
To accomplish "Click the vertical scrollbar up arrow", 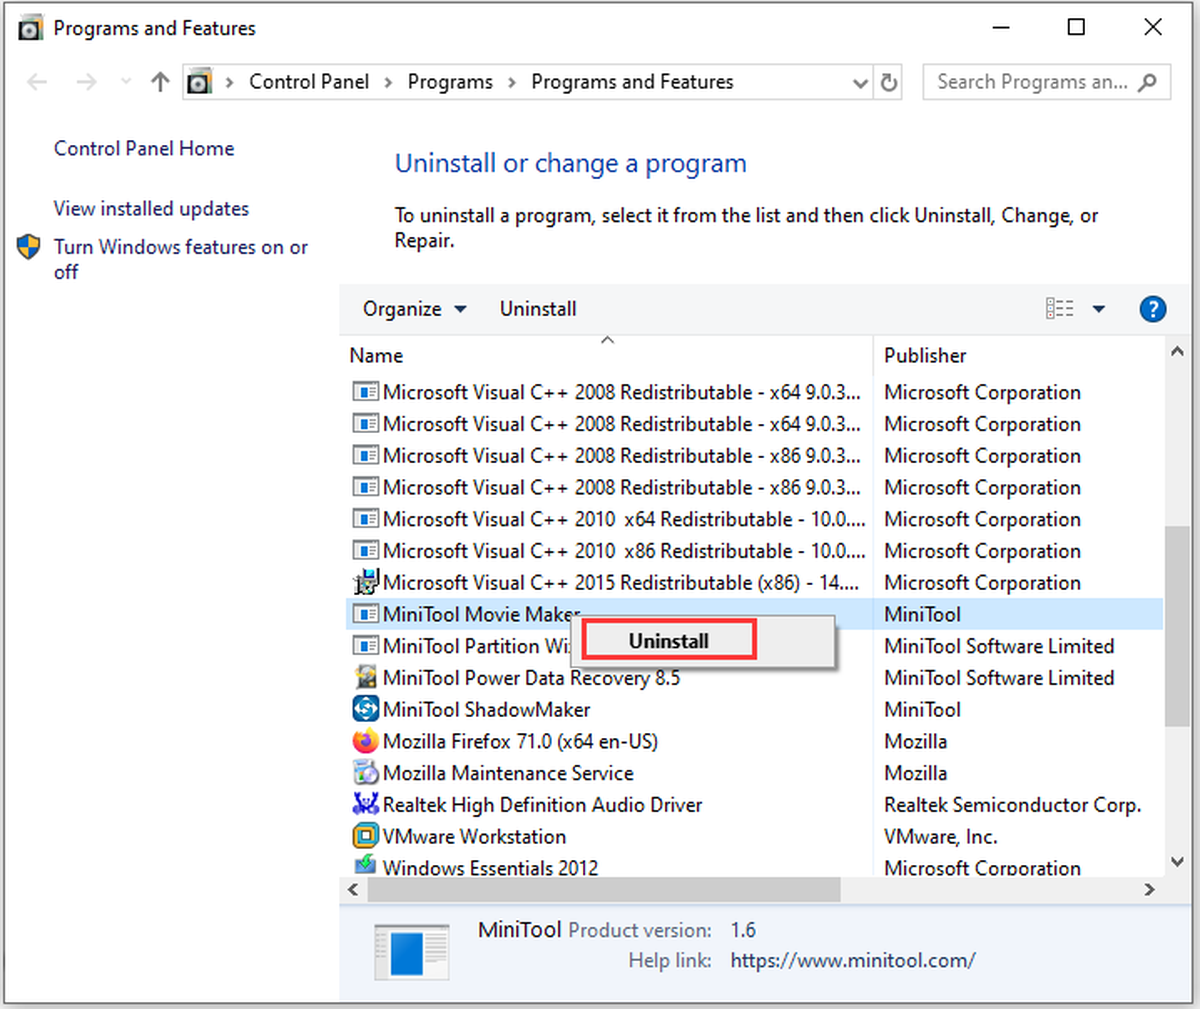I will [1177, 352].
